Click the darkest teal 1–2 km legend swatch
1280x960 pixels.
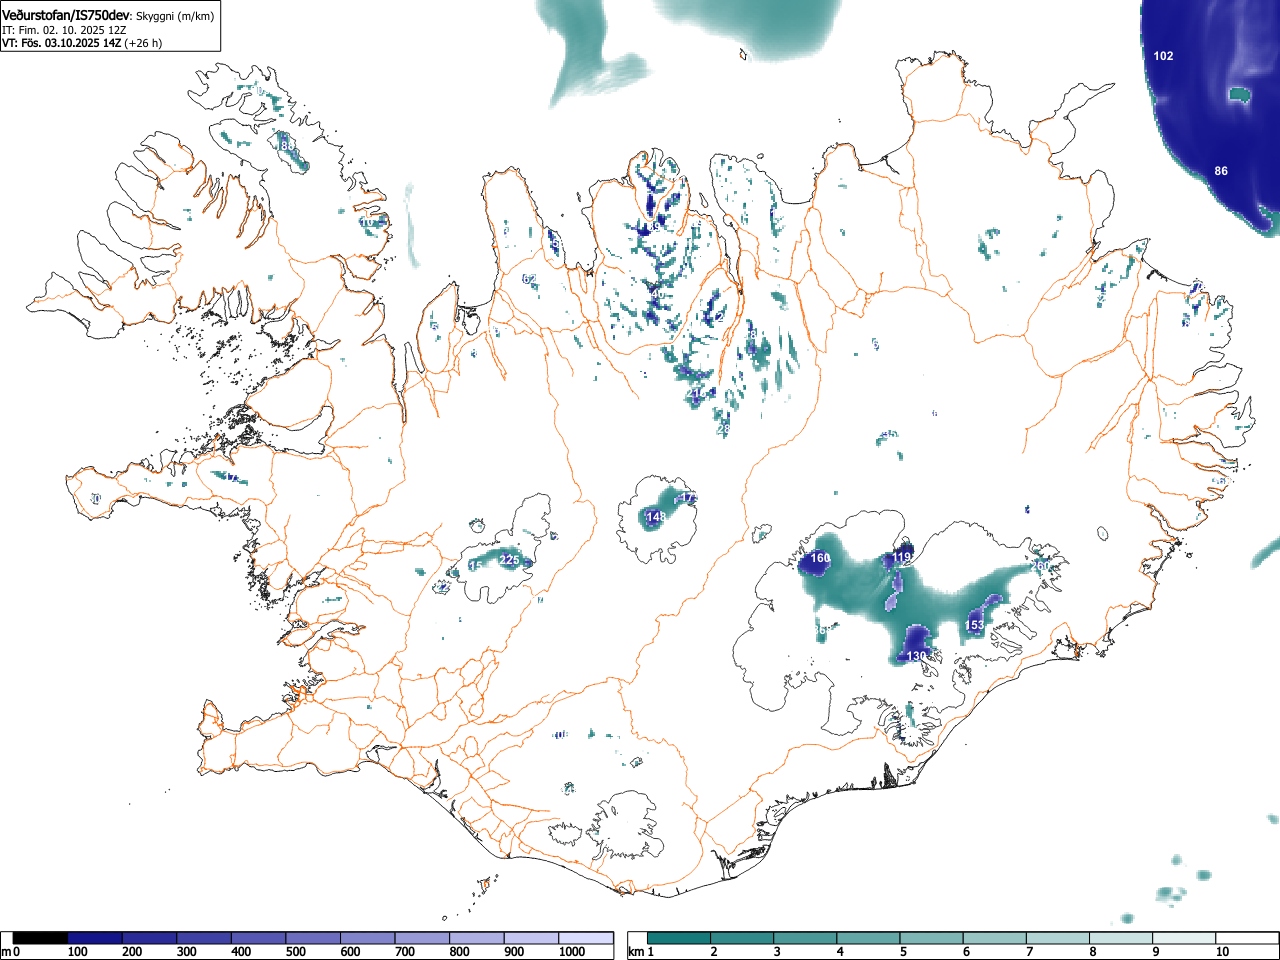coord(679,938)
